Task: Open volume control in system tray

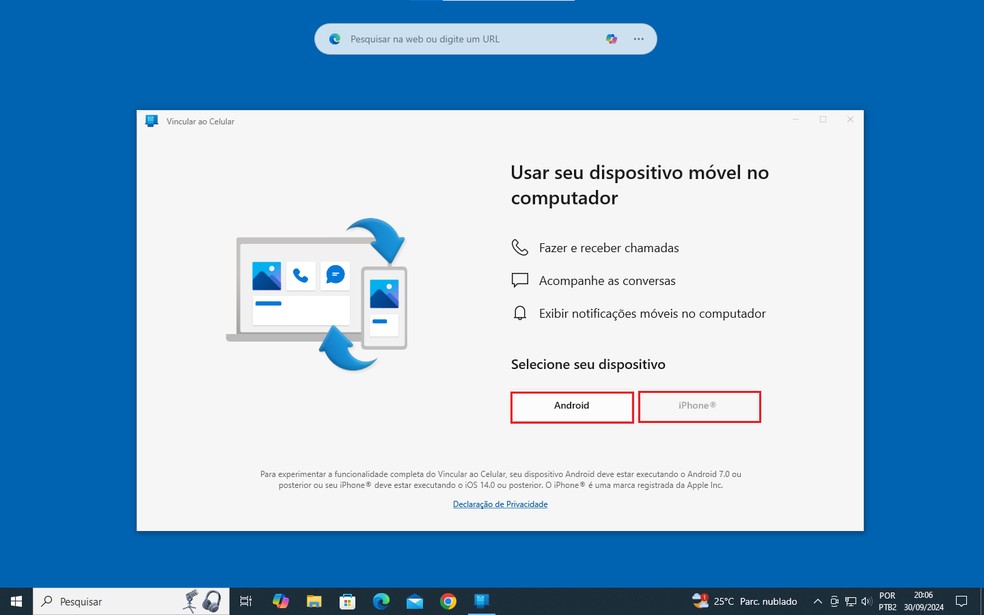Action: (x=867, y=601)
